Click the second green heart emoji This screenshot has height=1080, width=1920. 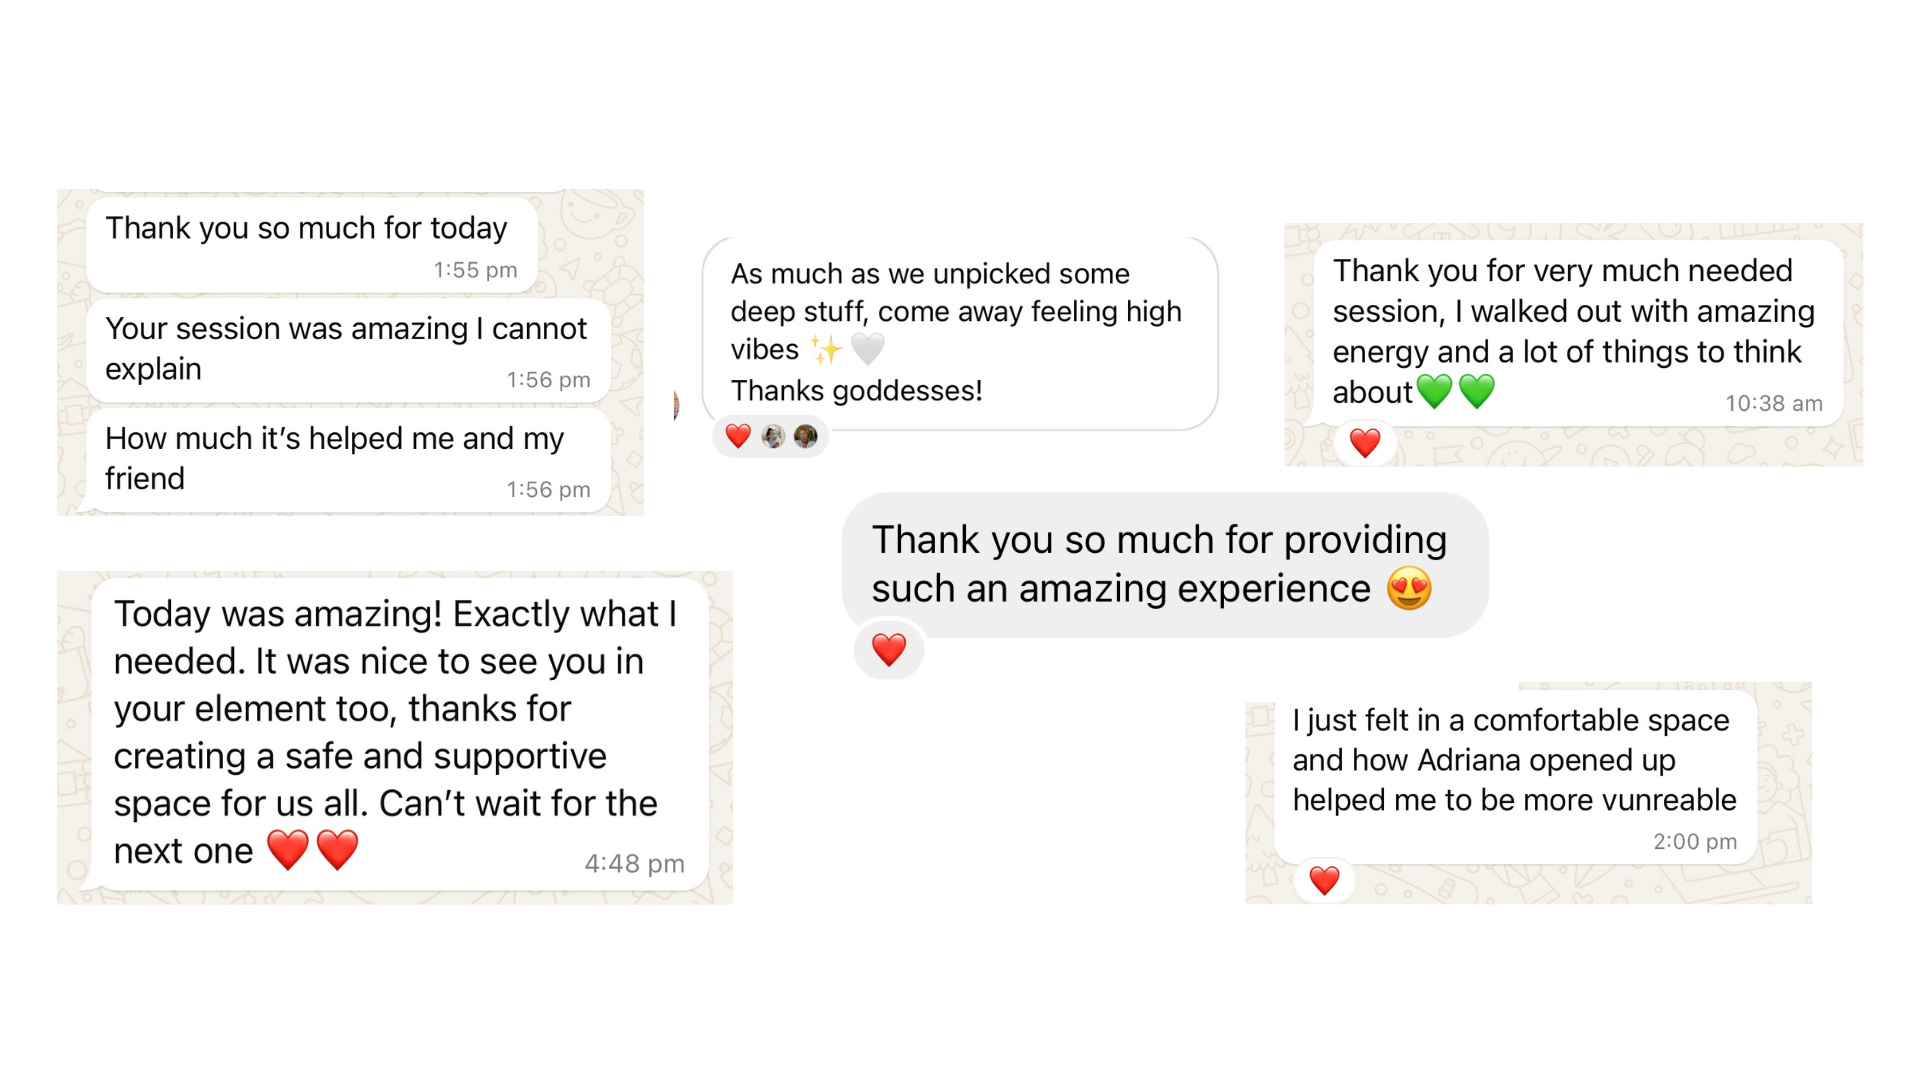tap(1476, 391)
